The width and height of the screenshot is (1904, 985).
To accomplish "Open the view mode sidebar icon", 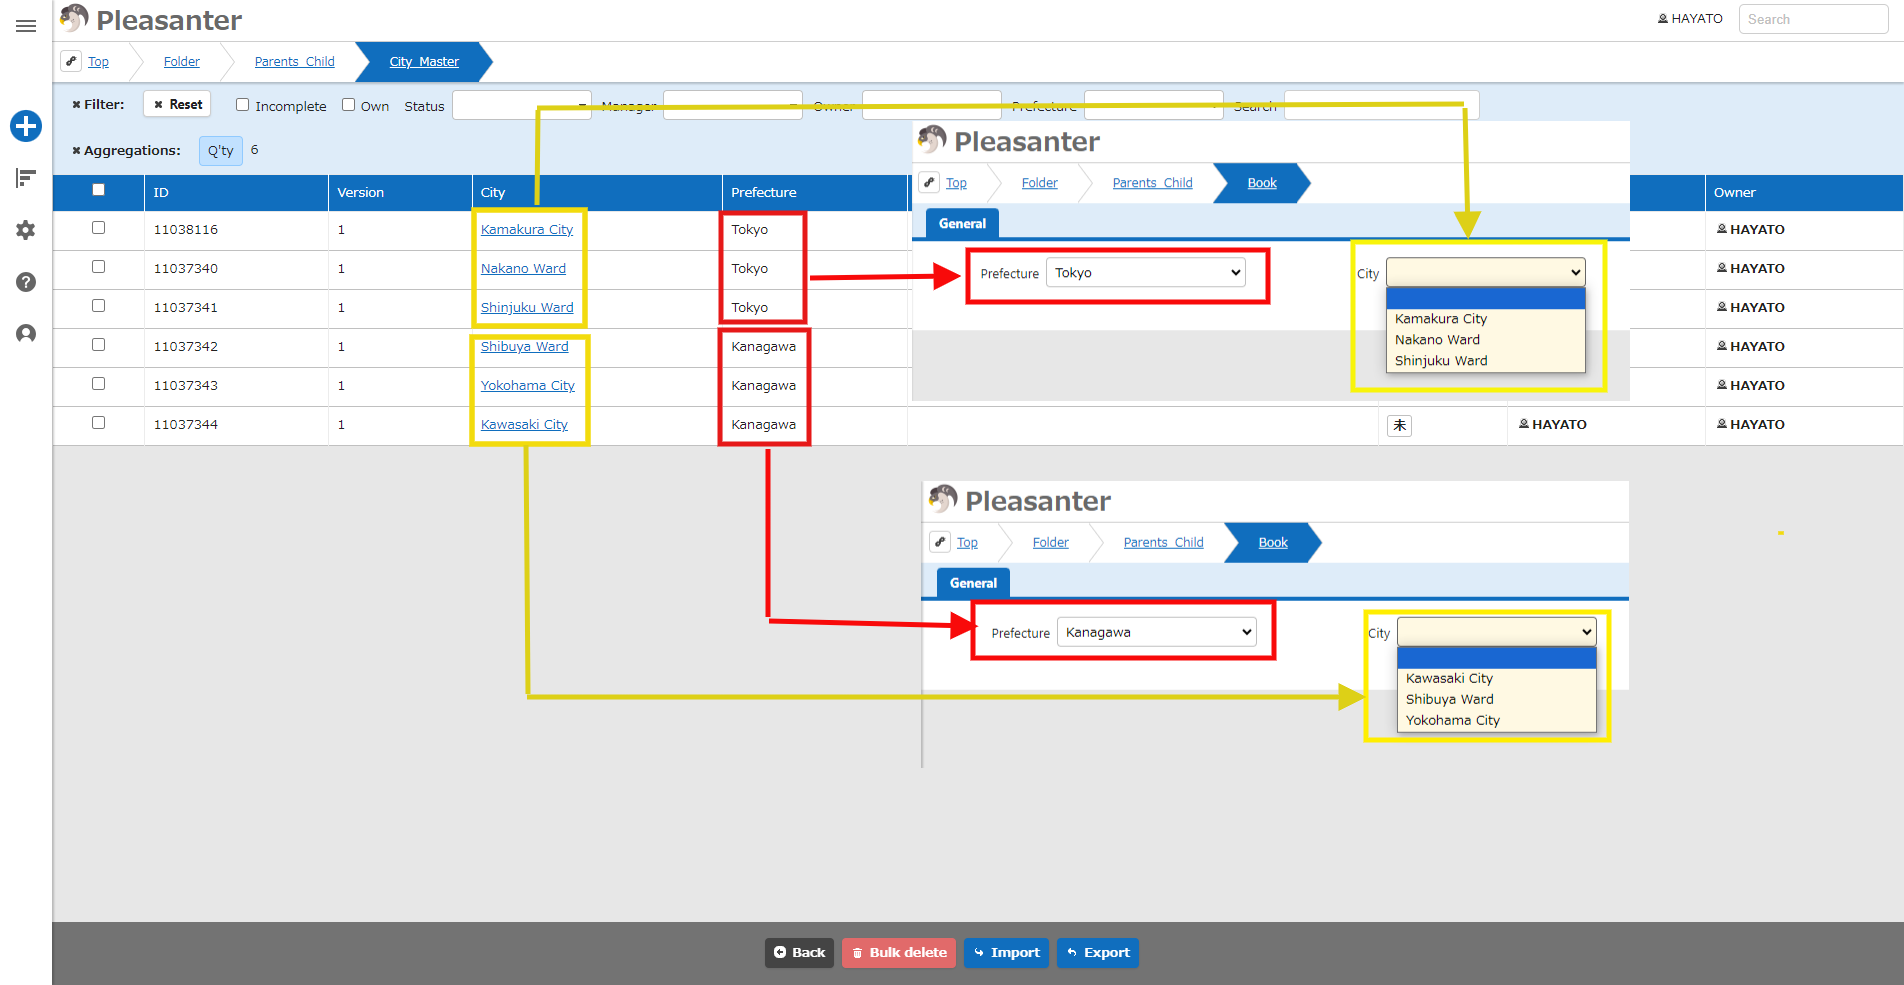I will pyautogui.click(x=26, y=178).
